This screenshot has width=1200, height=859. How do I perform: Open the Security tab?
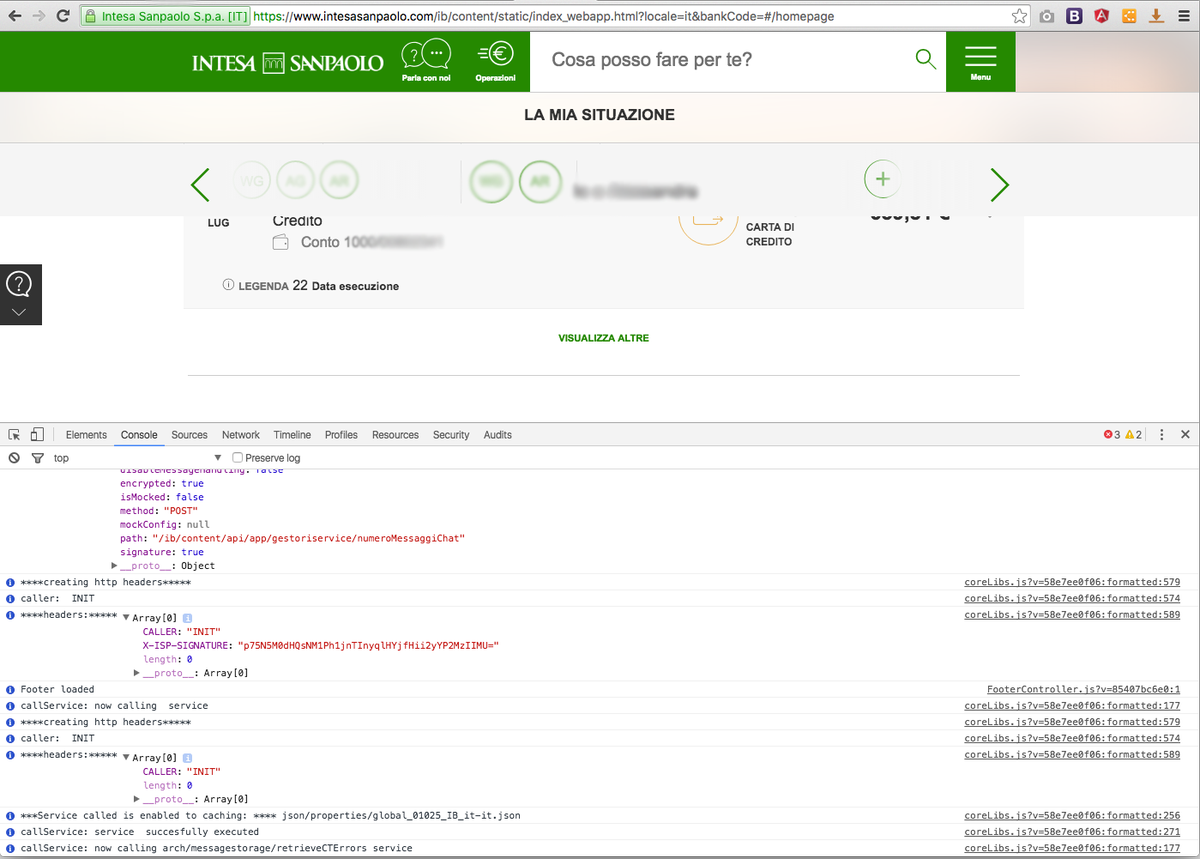coord(451,435)
